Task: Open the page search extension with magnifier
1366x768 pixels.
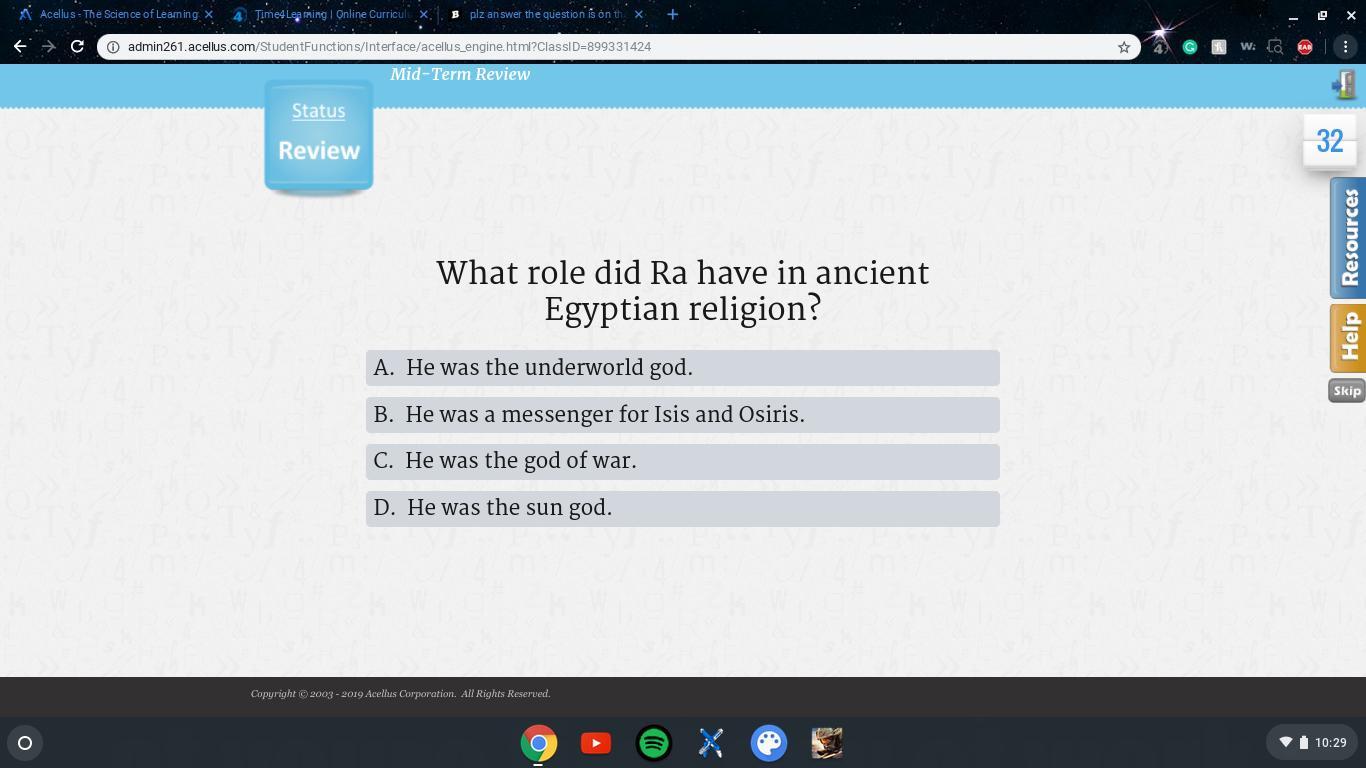Action: coord(1275,47)
